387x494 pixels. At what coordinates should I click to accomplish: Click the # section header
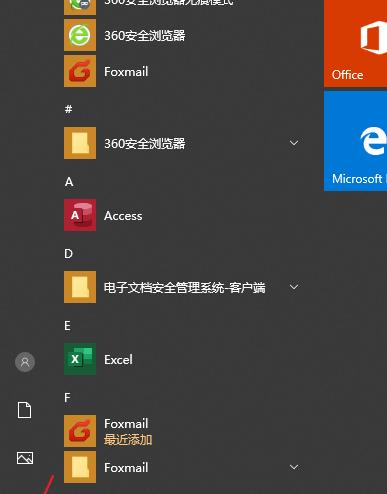coord(68,109)
